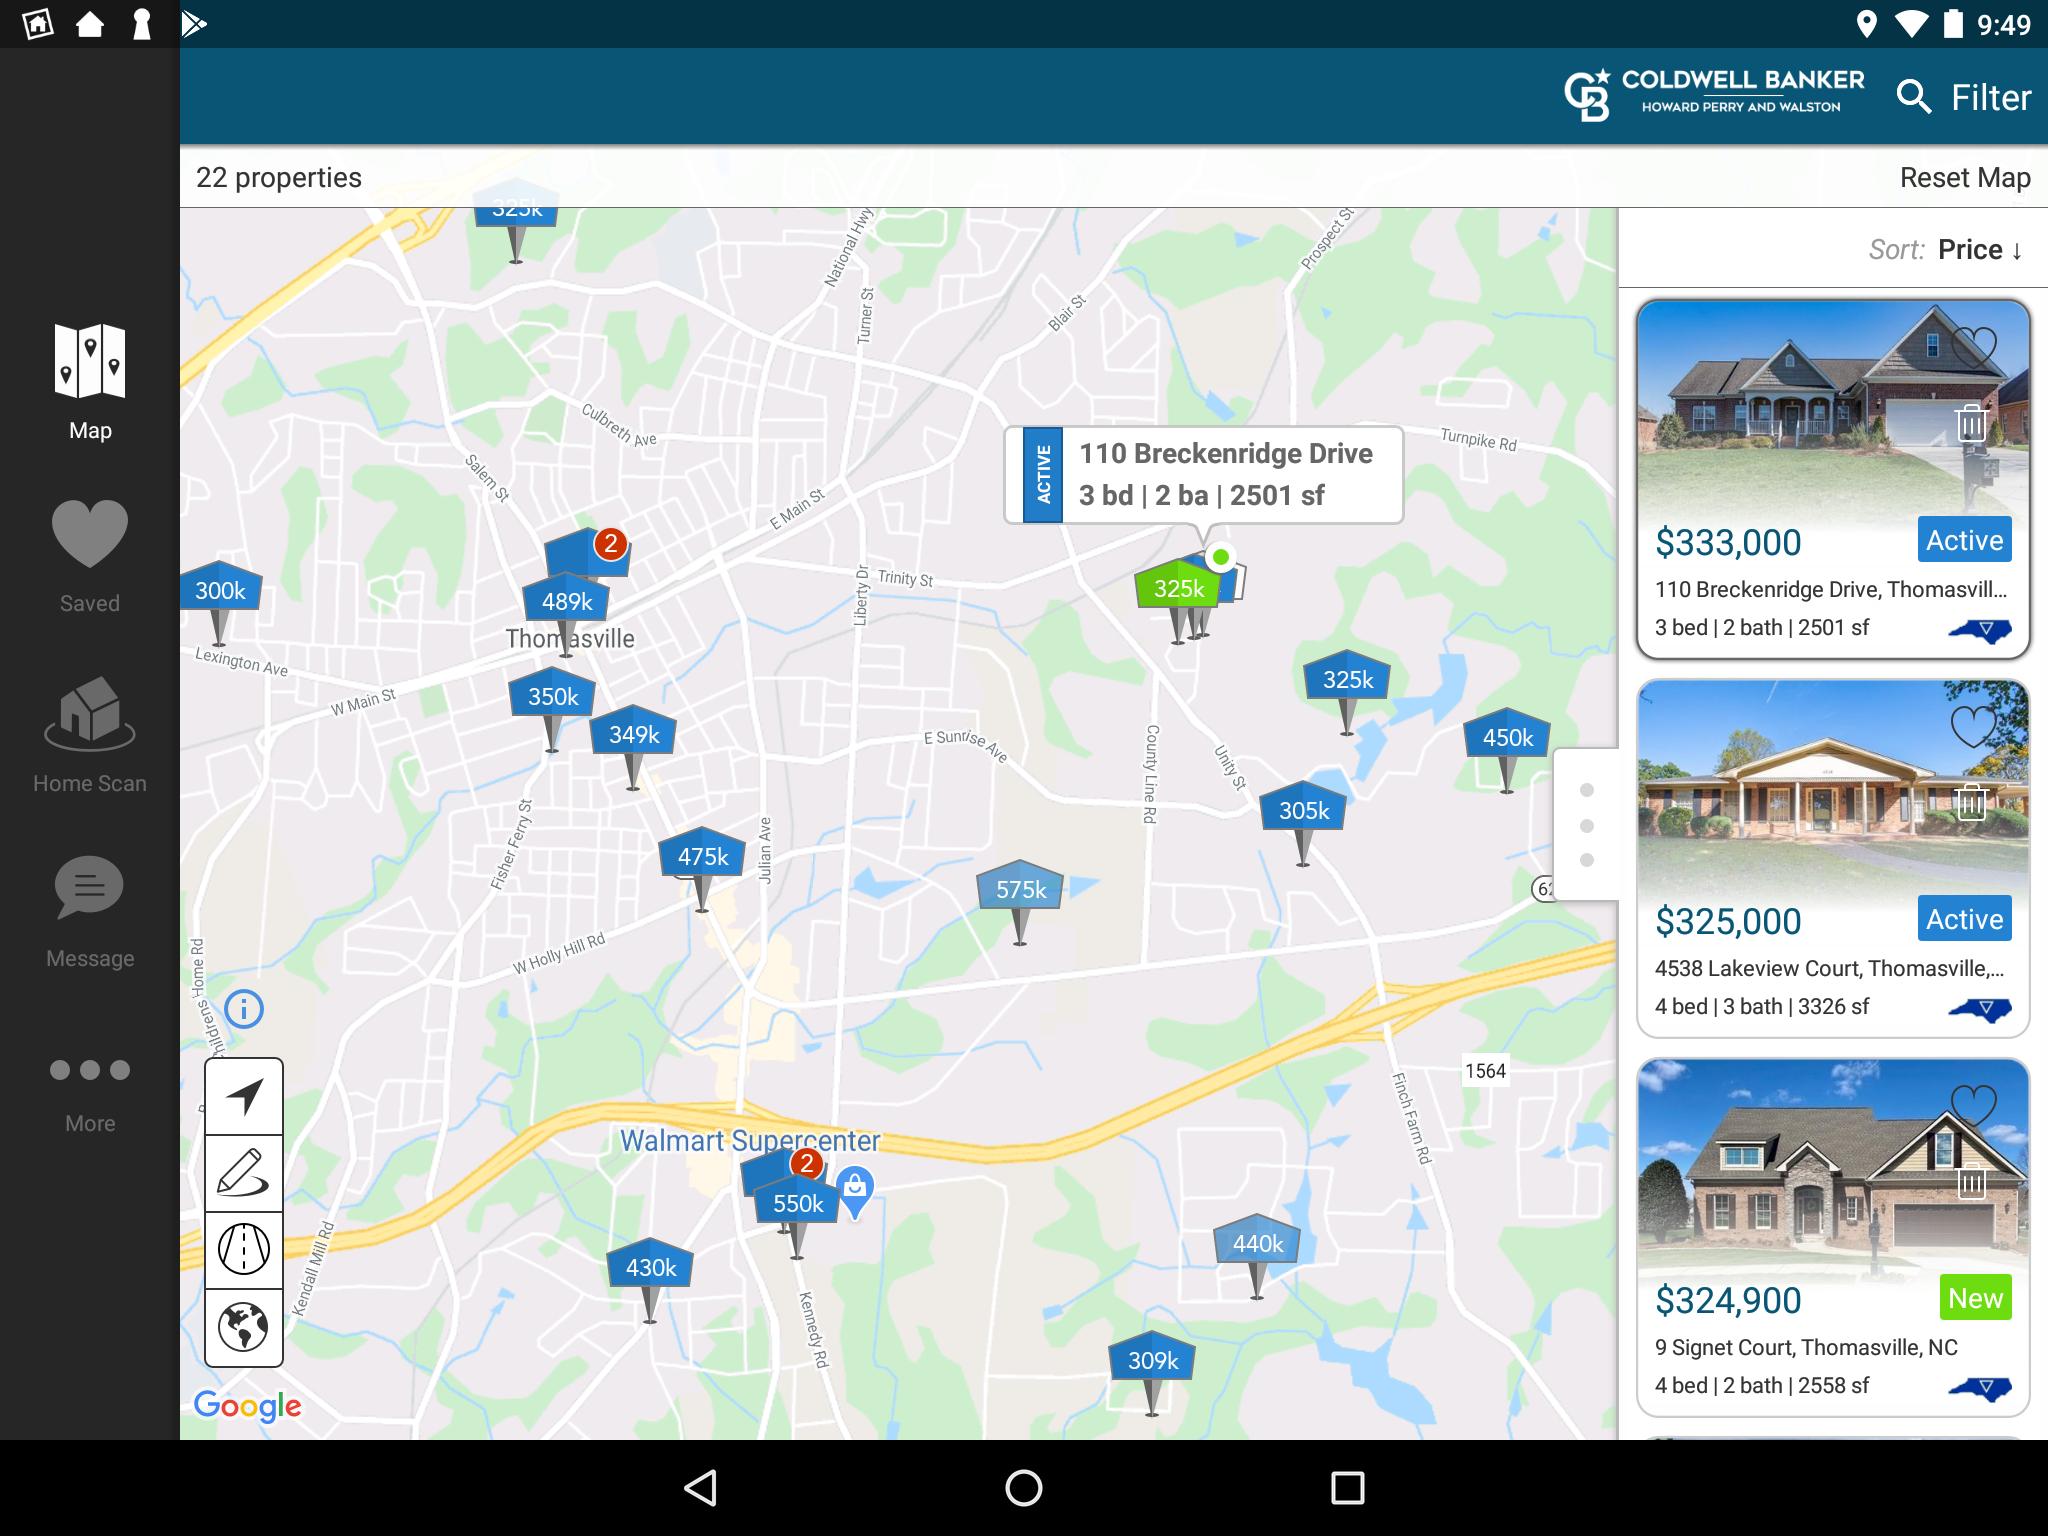
Task: Open the Filter options
Action: coord(1991,97)
